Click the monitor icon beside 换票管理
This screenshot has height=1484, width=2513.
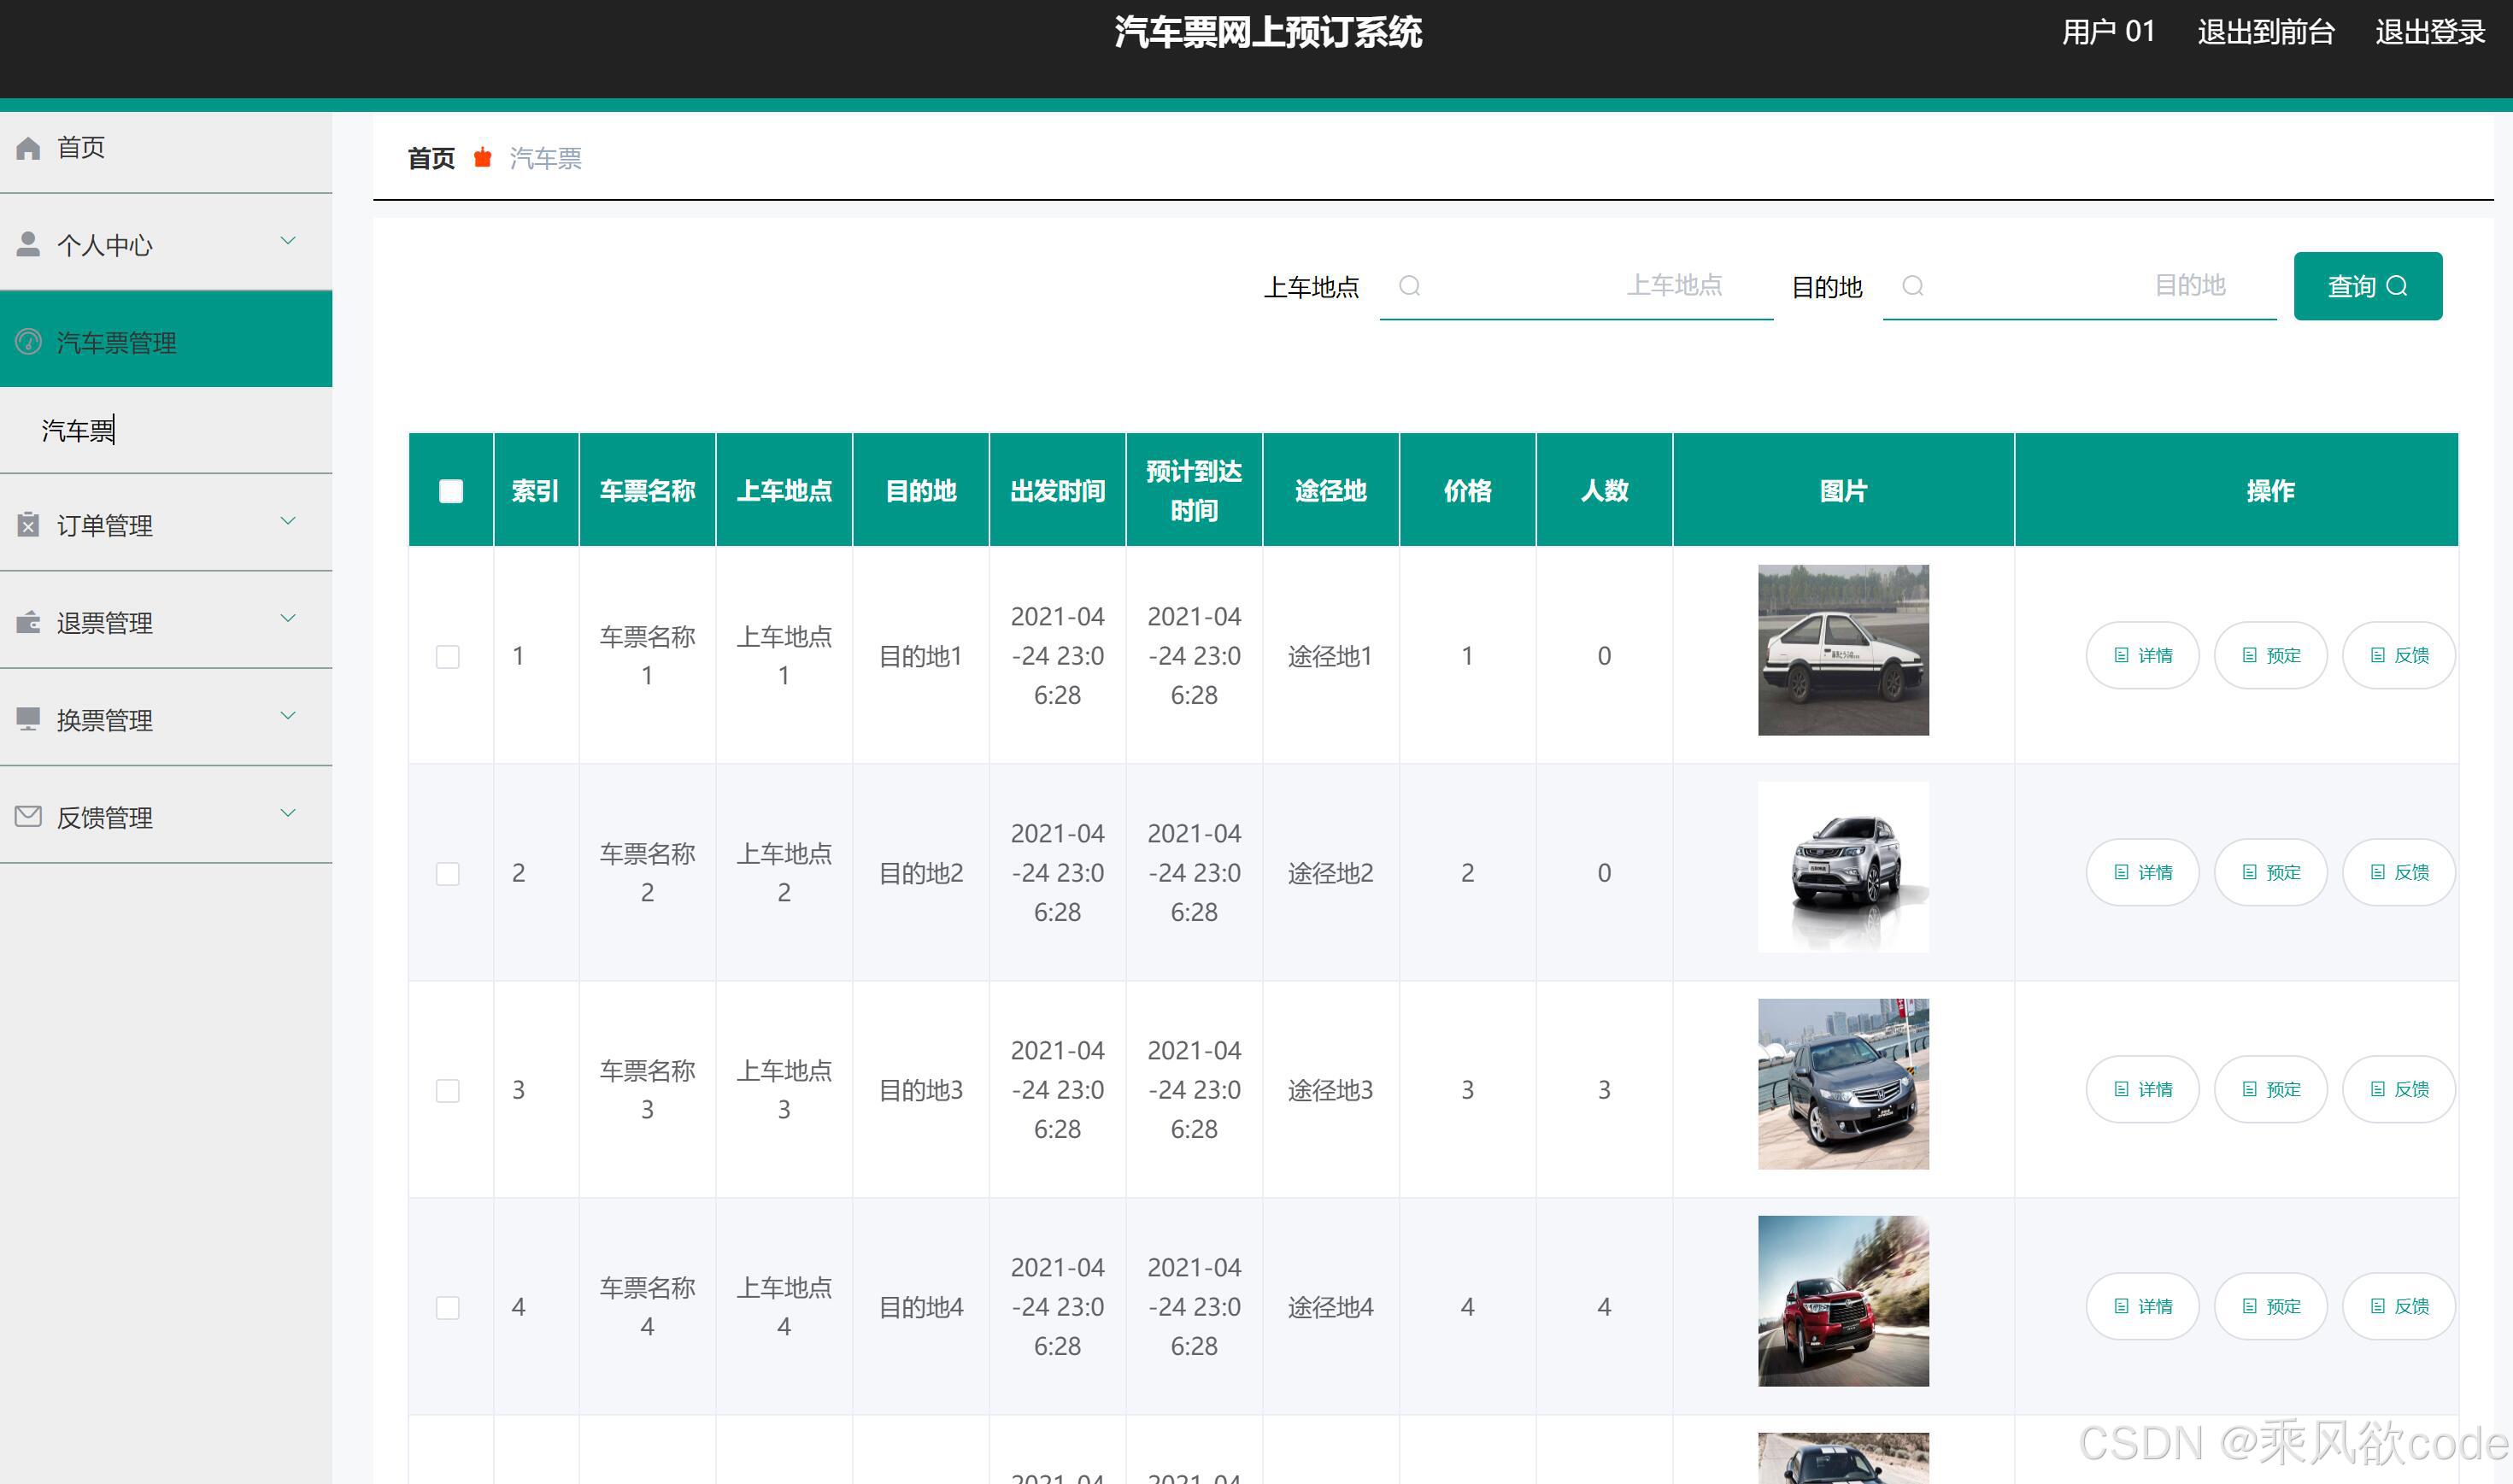coord(28,719)
